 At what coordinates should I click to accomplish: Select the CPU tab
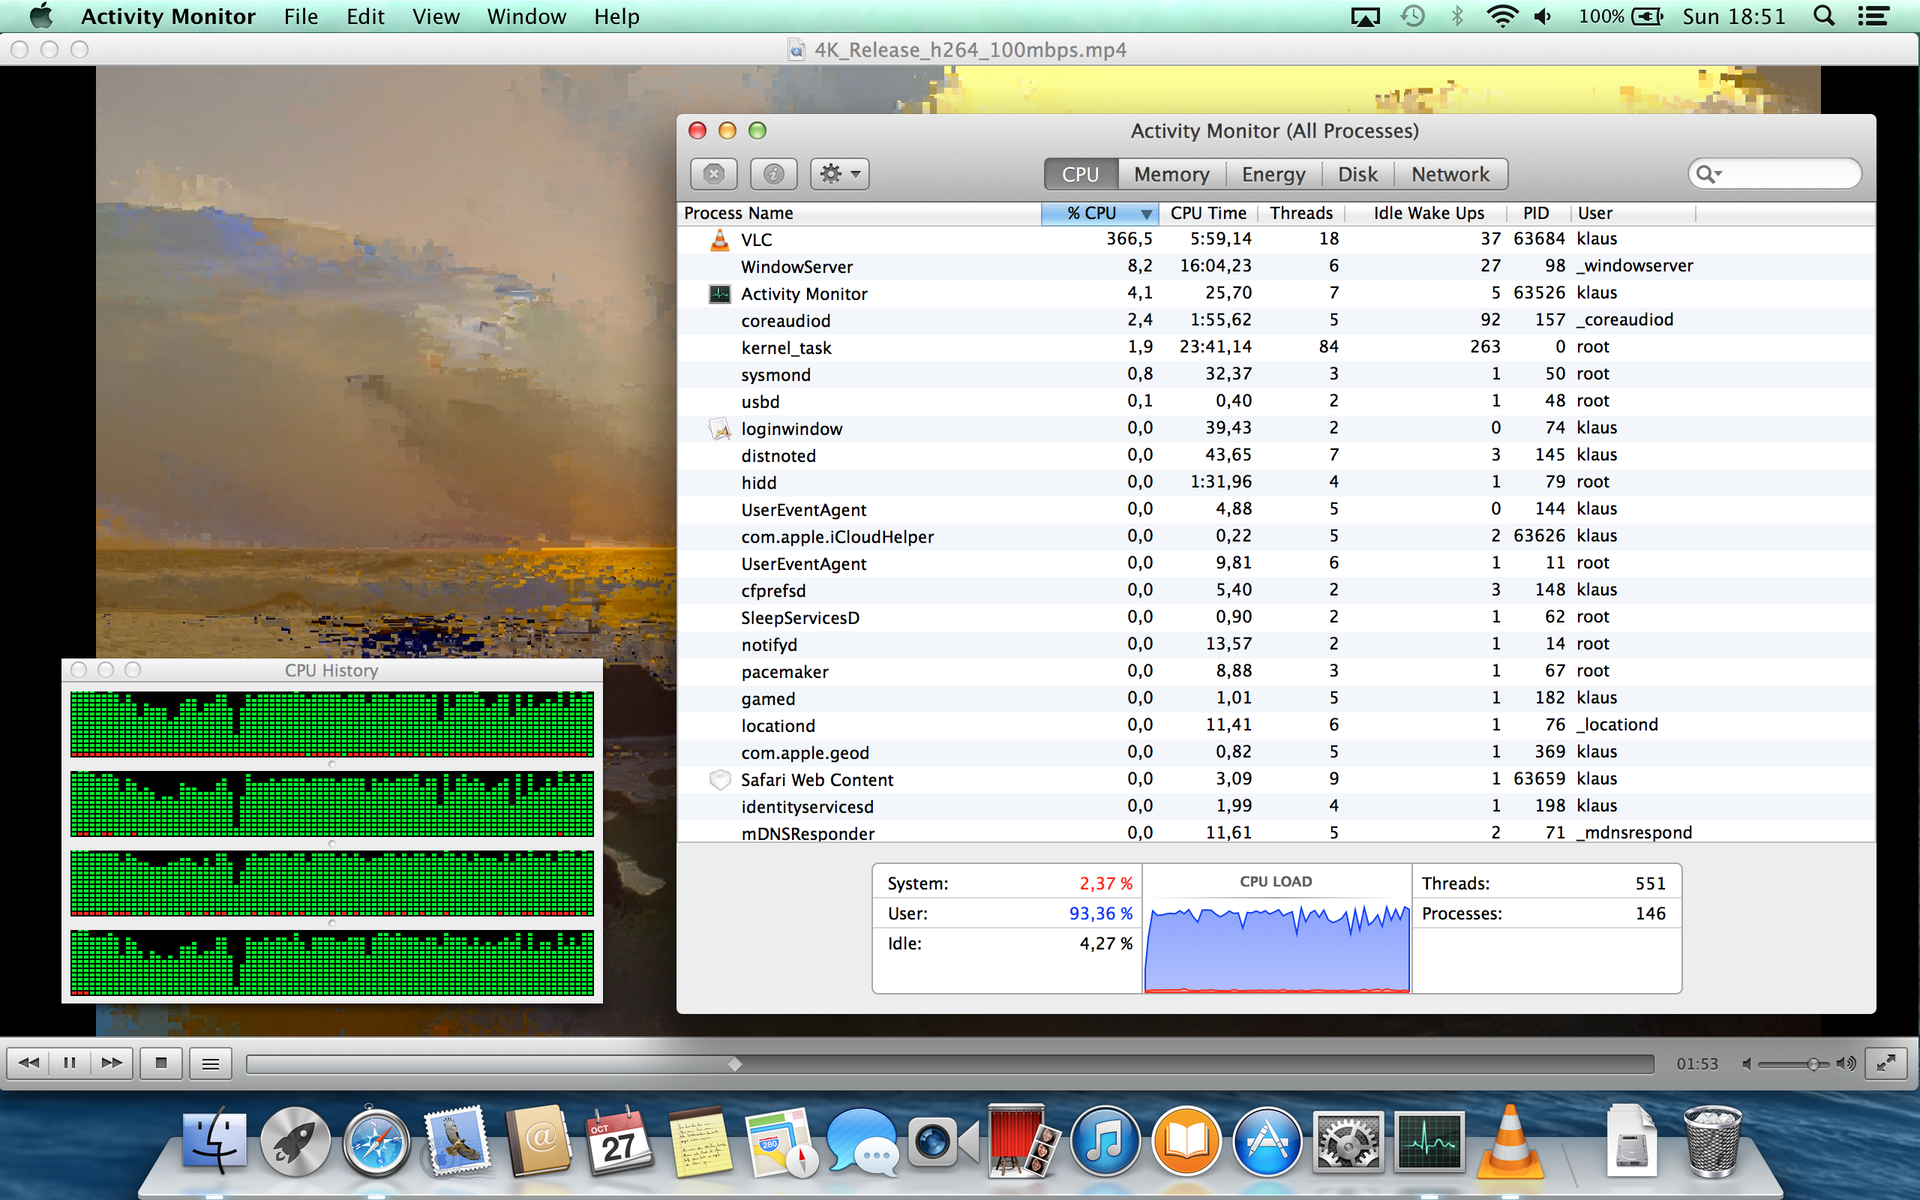[1080, 174]
